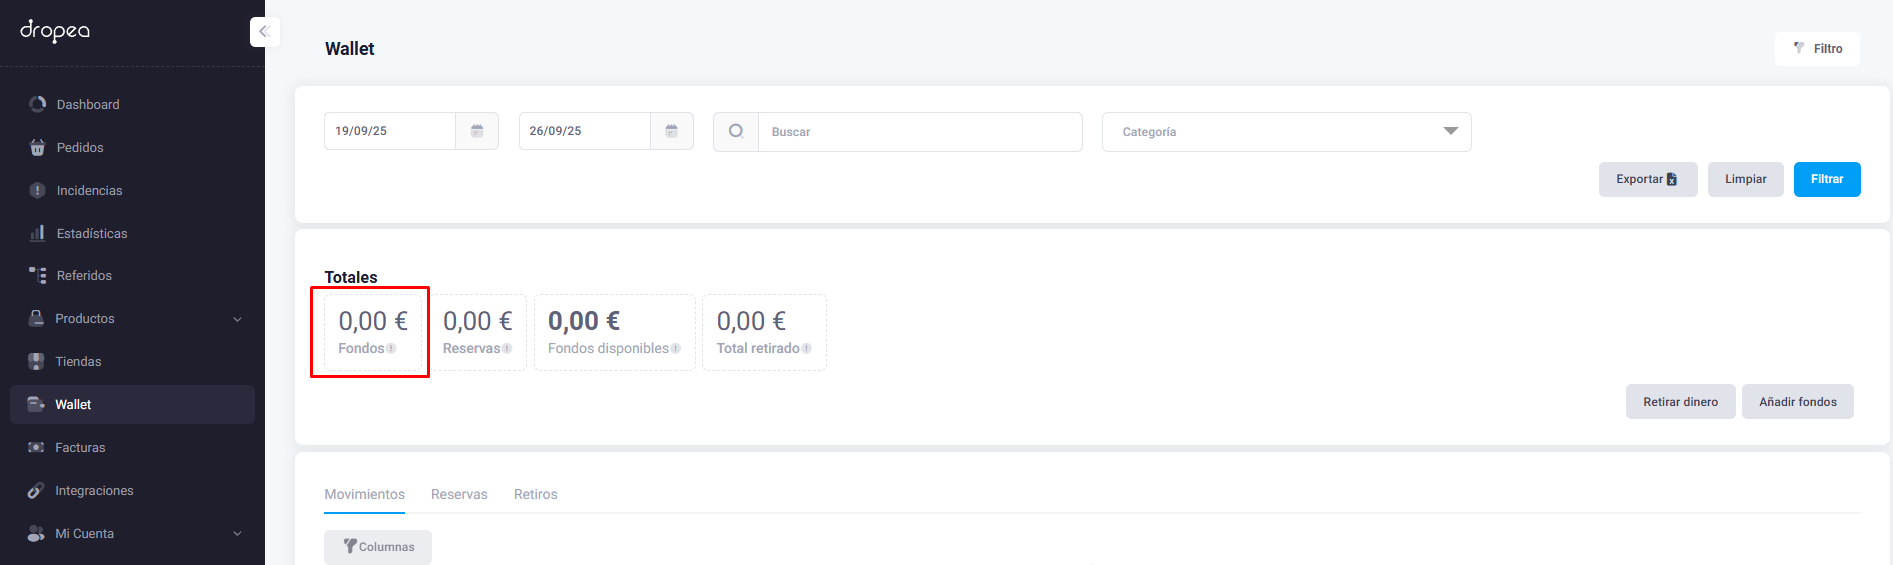Screen dimensions: 1893x565
Task: Click the info icon beside Reservas total
Action: [x=507, y=349]
